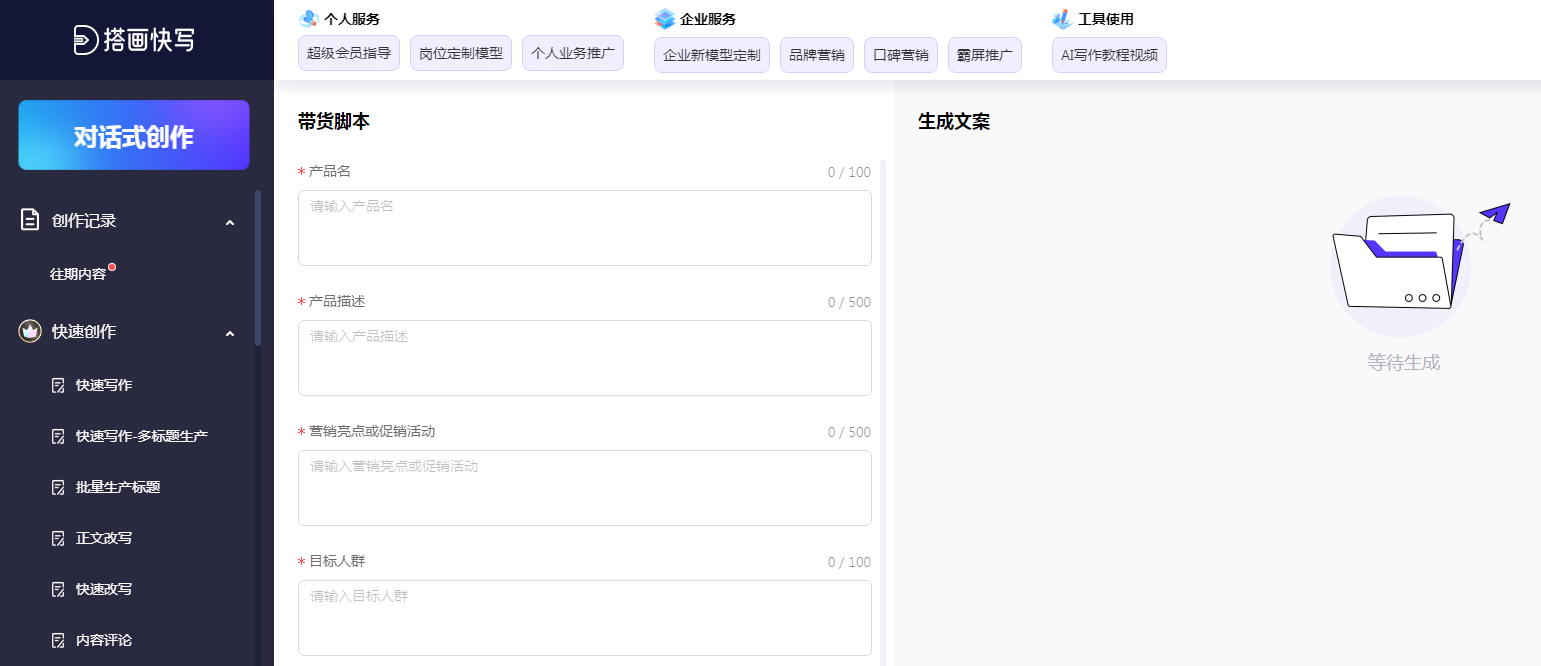Click the 创作记录 document icon
This screenshot has height=666, width=1541.
(x=30, y=221)
